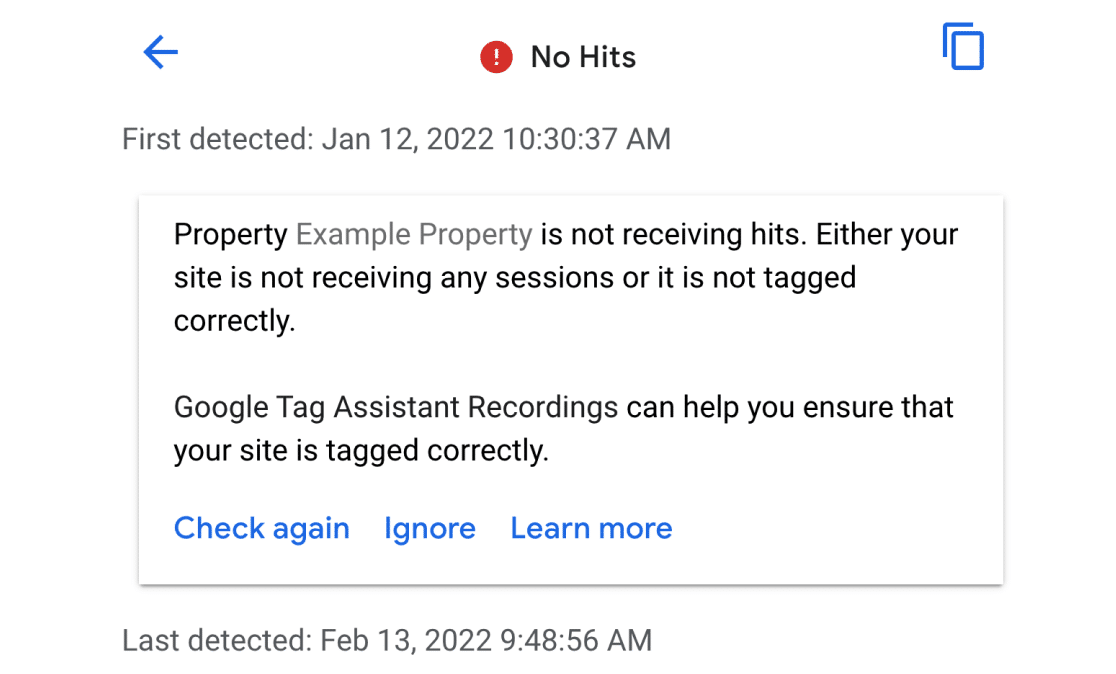Click the "No Hits" title

(583, 57)
